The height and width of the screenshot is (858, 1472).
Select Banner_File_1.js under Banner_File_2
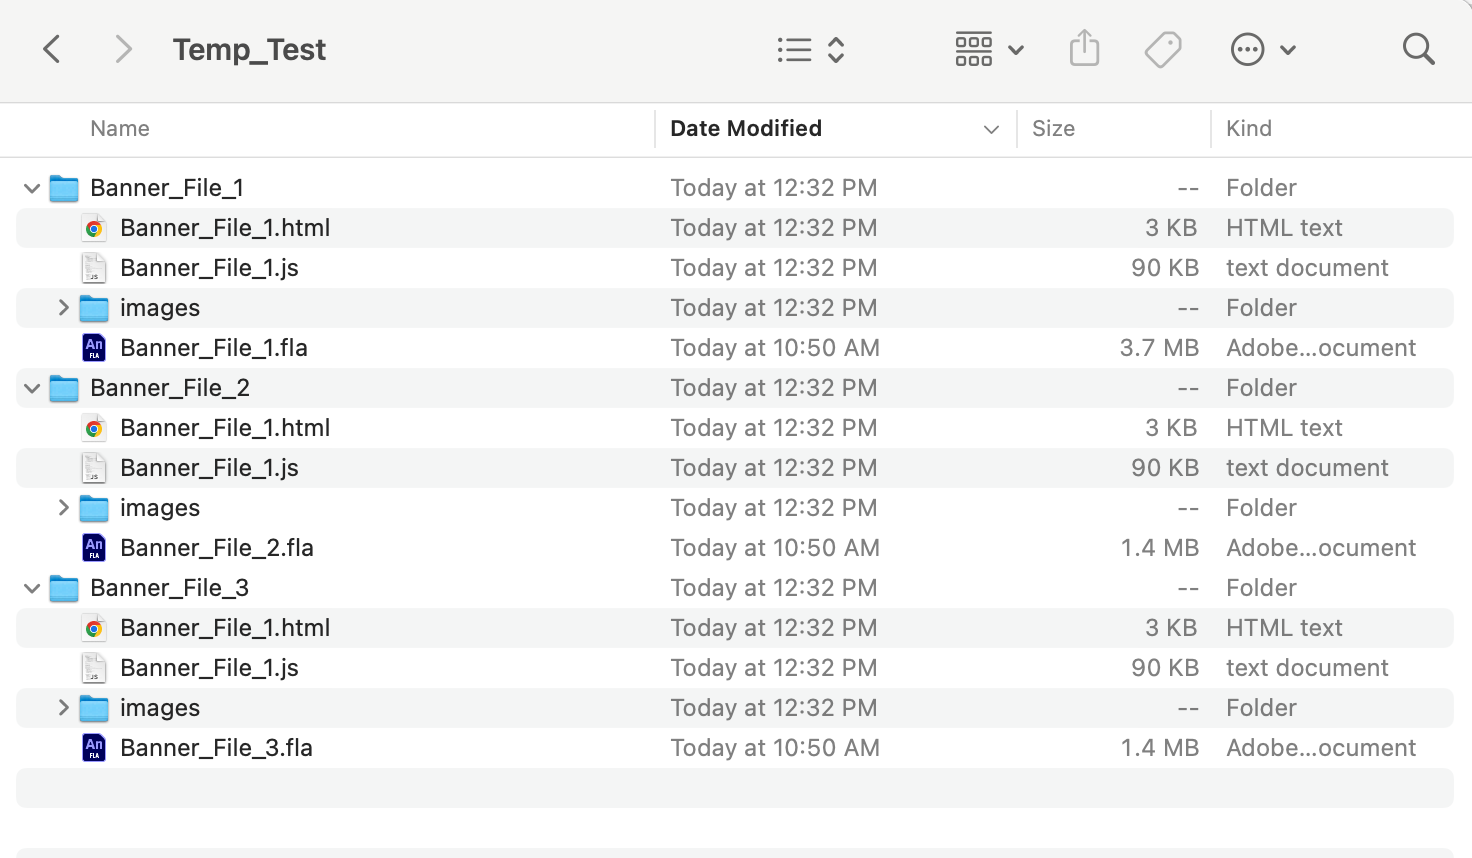209,468
